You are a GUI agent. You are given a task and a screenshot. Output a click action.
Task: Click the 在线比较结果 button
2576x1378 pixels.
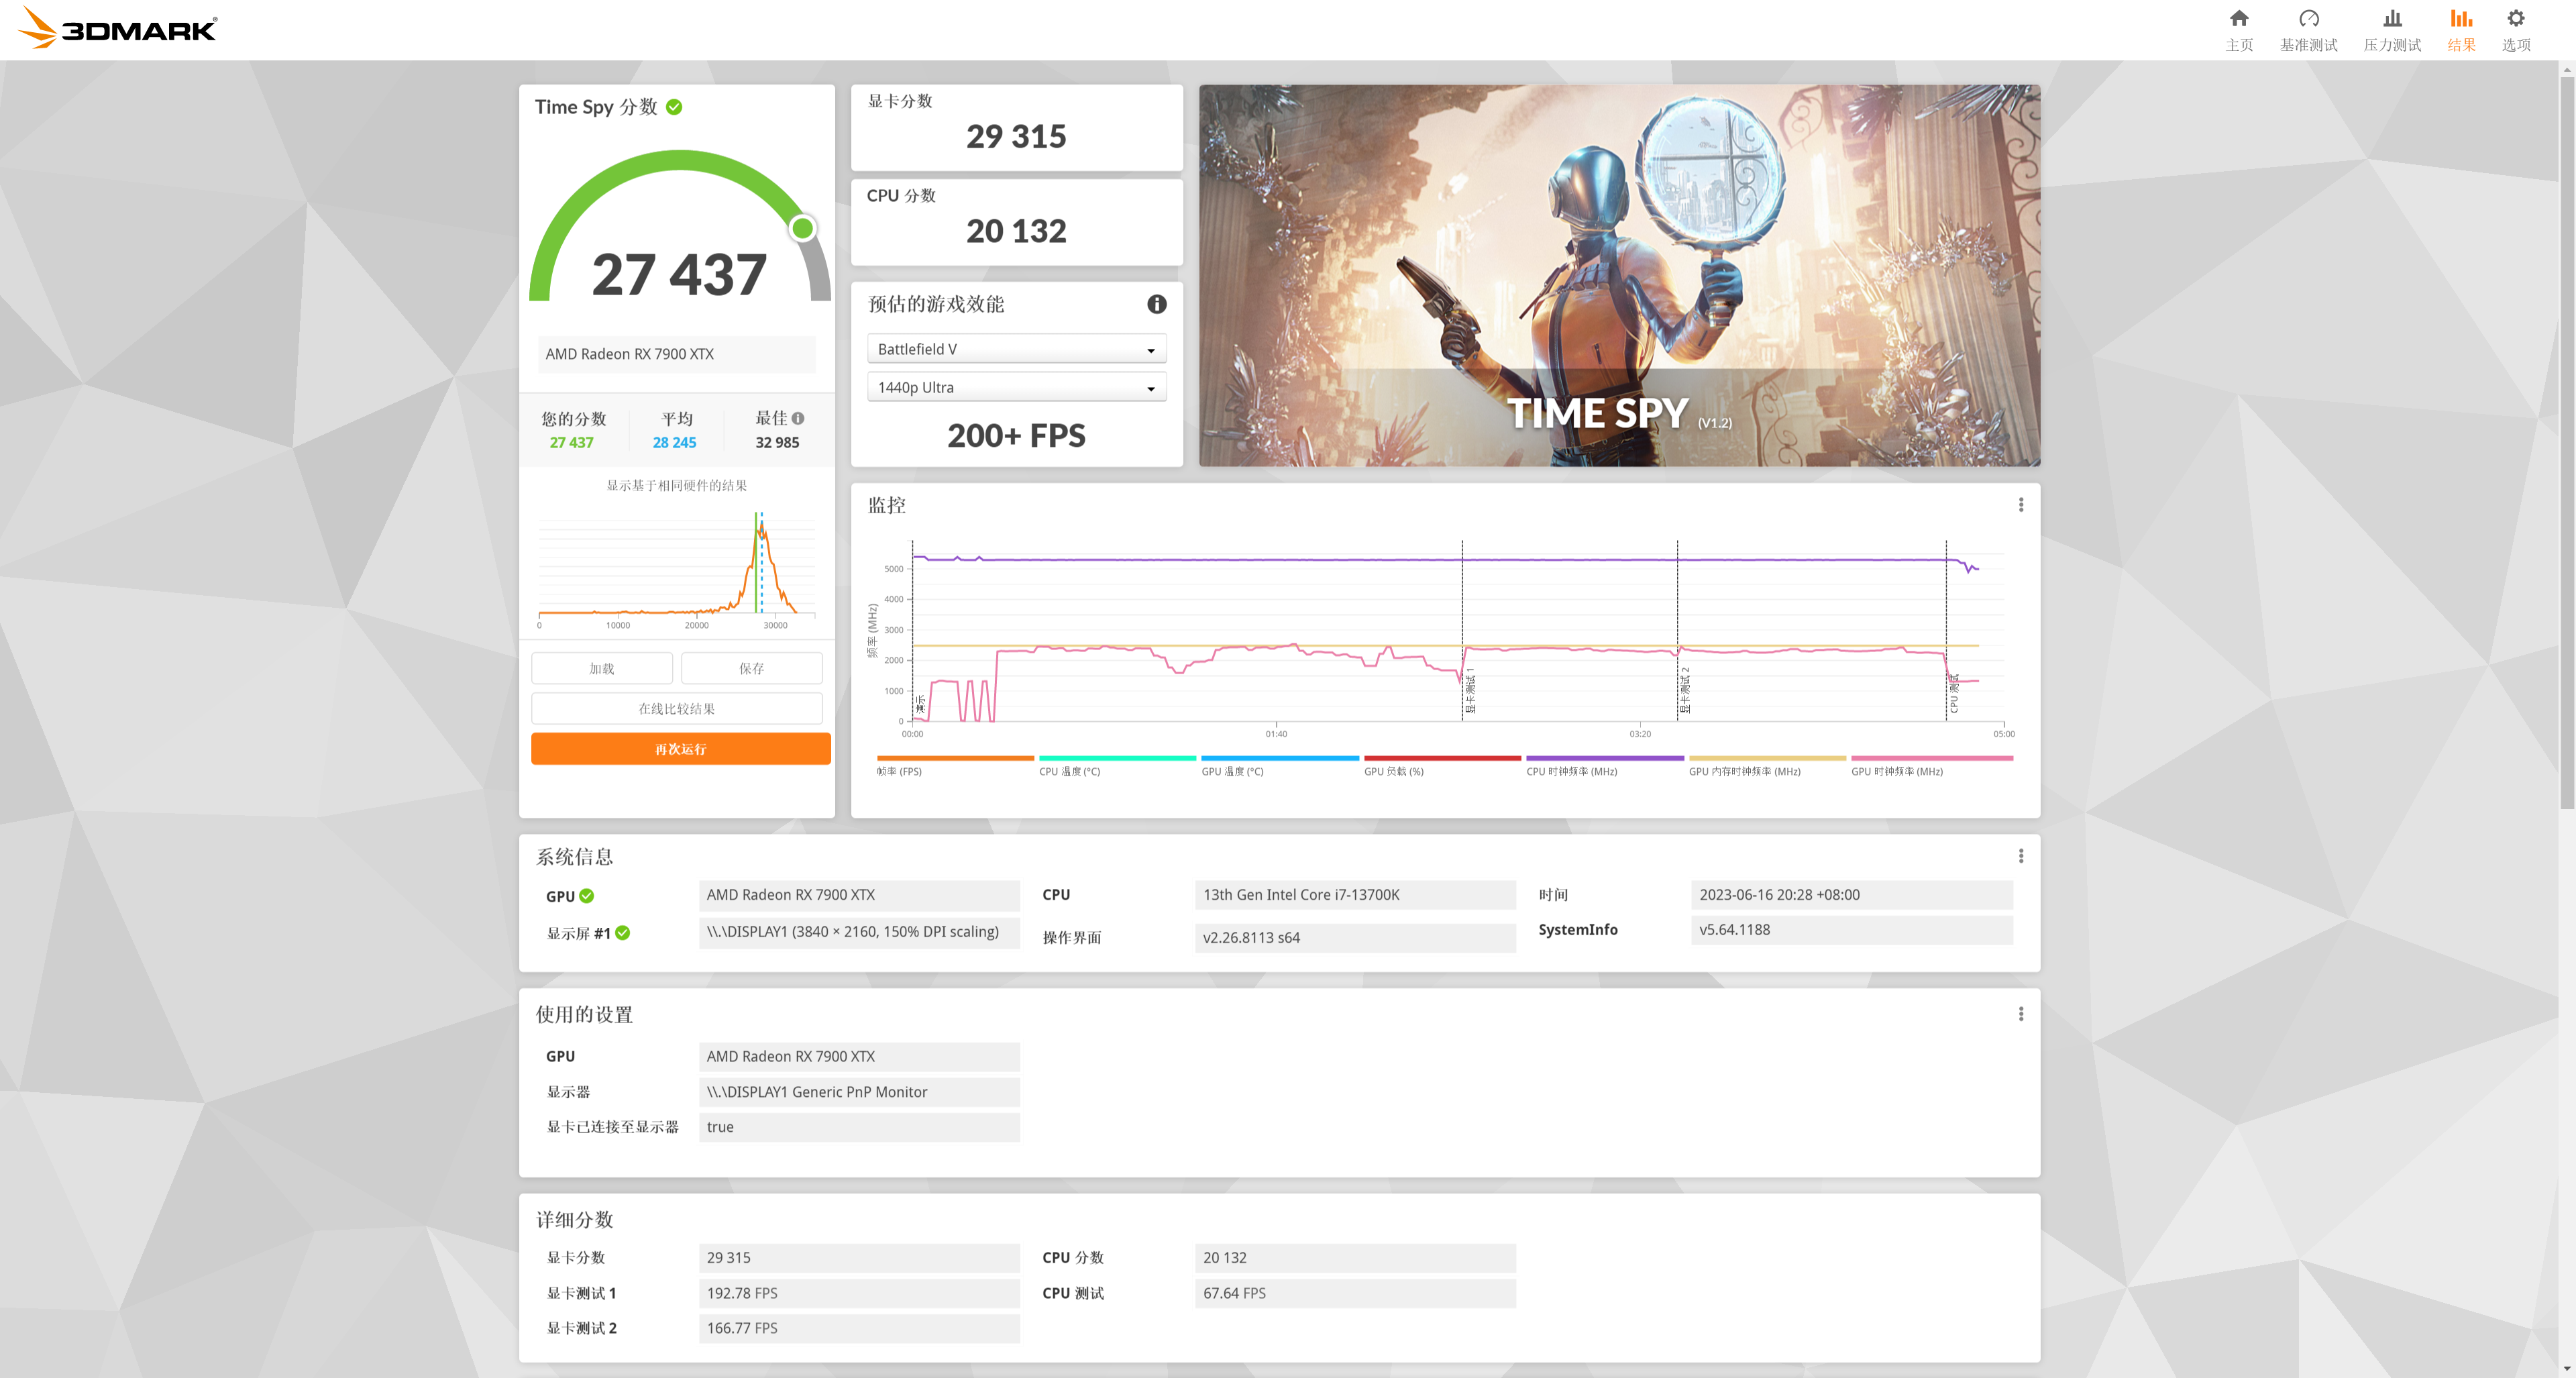click(x=676, y=709)
